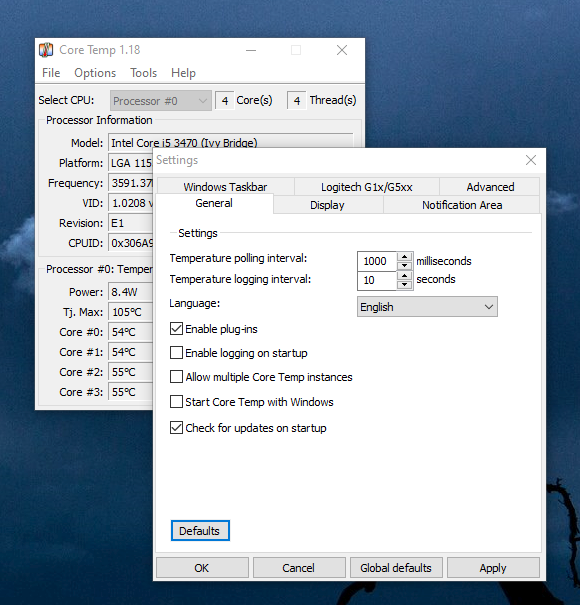Screen dimensions: 580x605
Task: Increase temperature polling interval with up arrow
Action: [x=404, y=257]
